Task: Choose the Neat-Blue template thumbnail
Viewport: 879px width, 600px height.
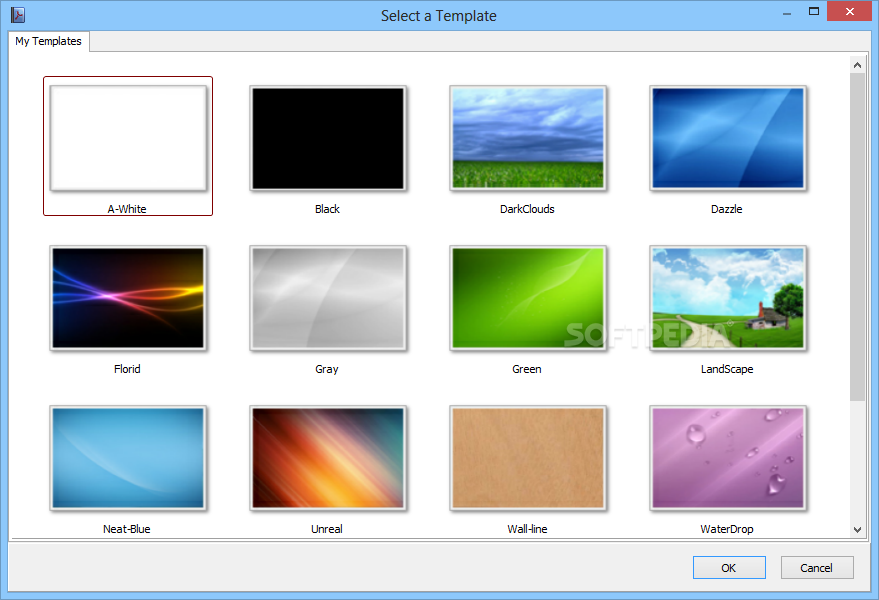Action: tap(128, 458)
